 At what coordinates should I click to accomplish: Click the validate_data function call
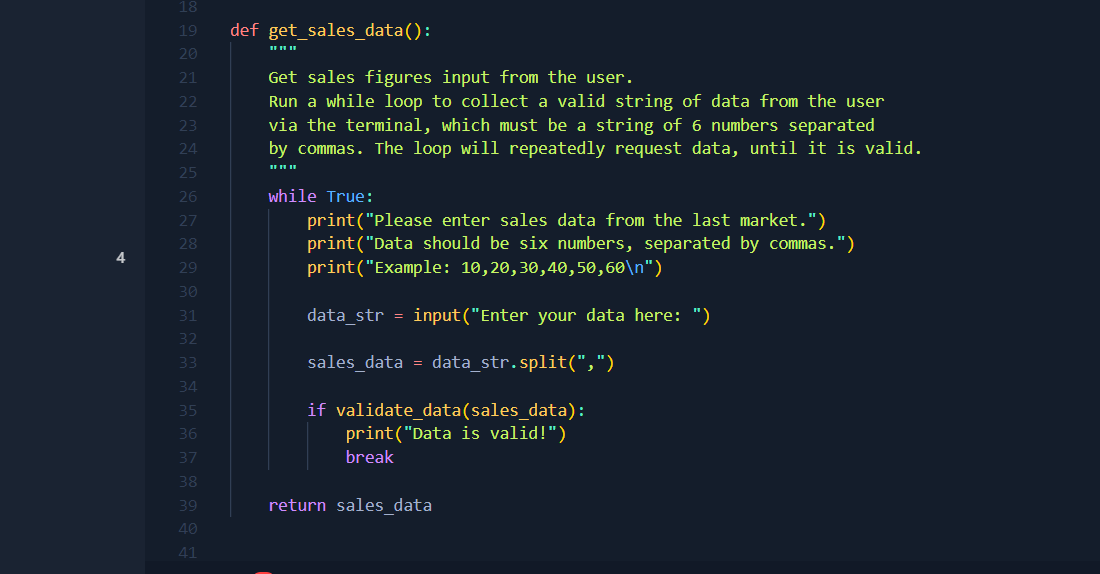[398, 410]
